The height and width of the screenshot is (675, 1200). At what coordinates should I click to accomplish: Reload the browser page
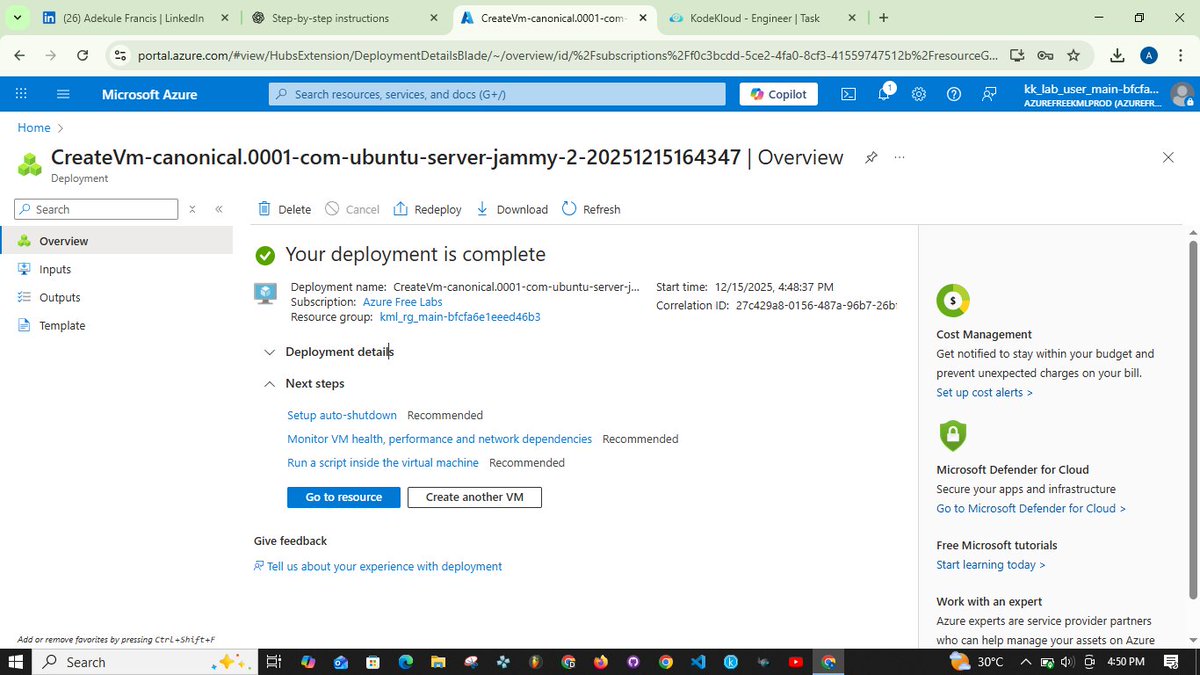(83, 56)
